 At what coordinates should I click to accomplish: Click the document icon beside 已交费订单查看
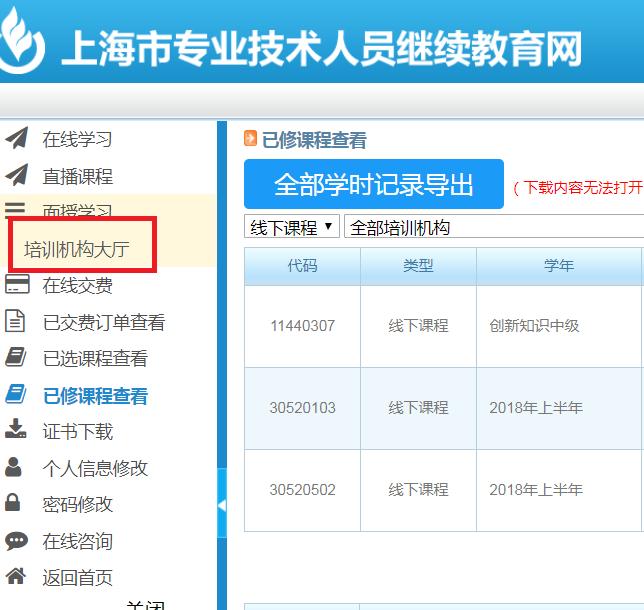(15, 321)
